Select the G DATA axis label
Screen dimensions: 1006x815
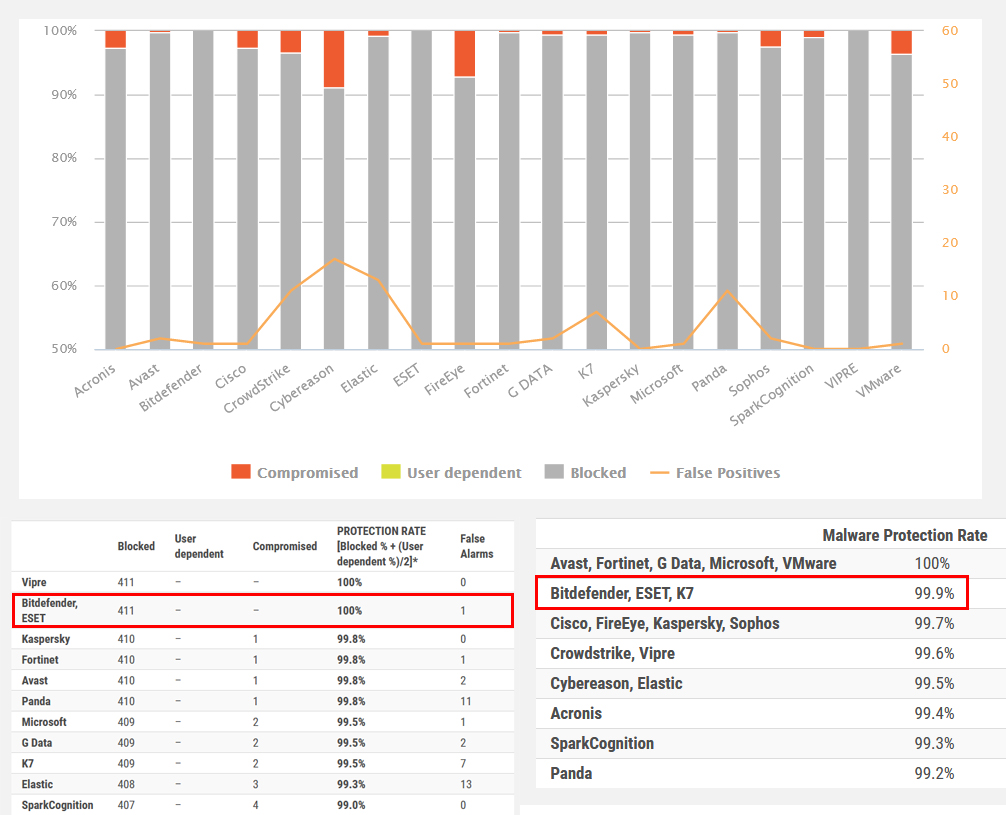(530, 381)
